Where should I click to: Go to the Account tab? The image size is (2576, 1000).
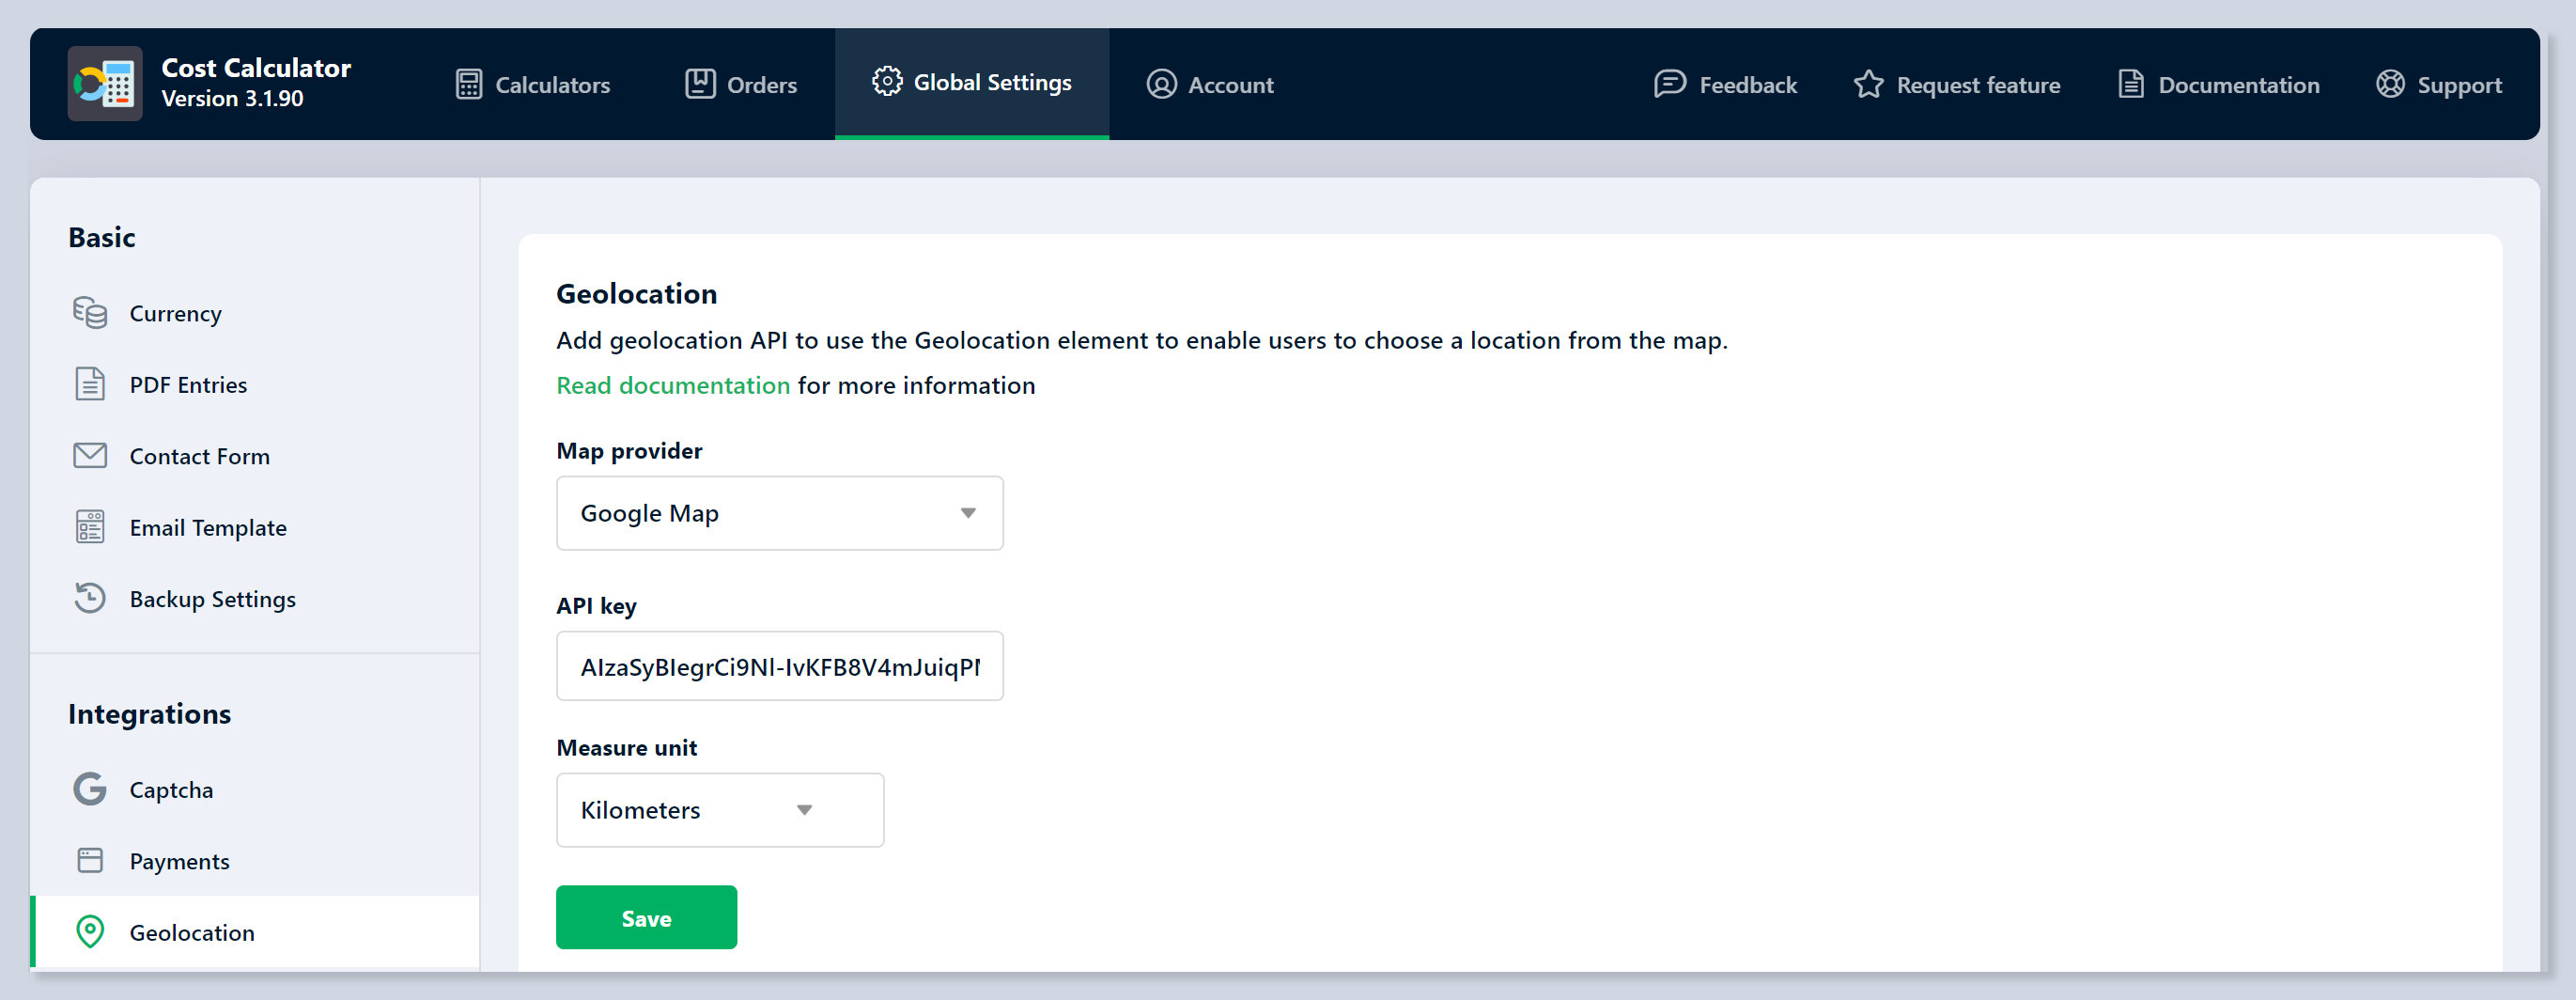coord(1210,85)
